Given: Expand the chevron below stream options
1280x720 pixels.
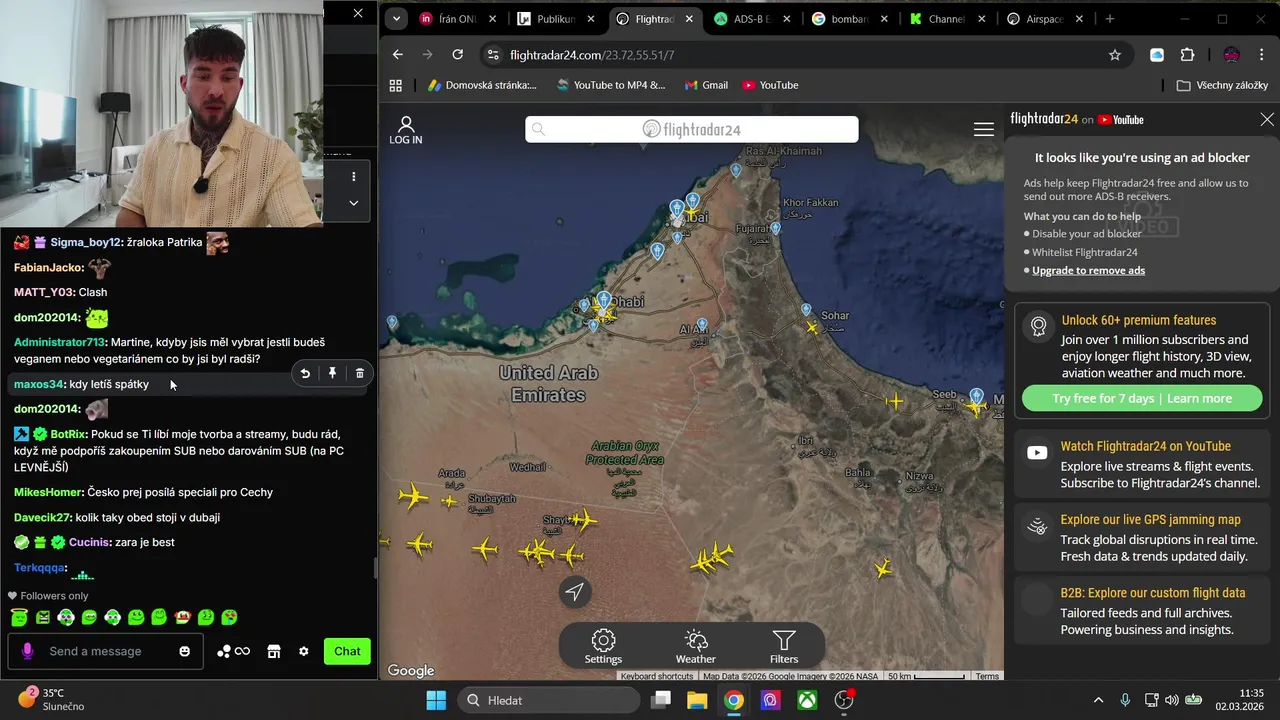Looking at the screenshot, I should click(x=353, y=203).
